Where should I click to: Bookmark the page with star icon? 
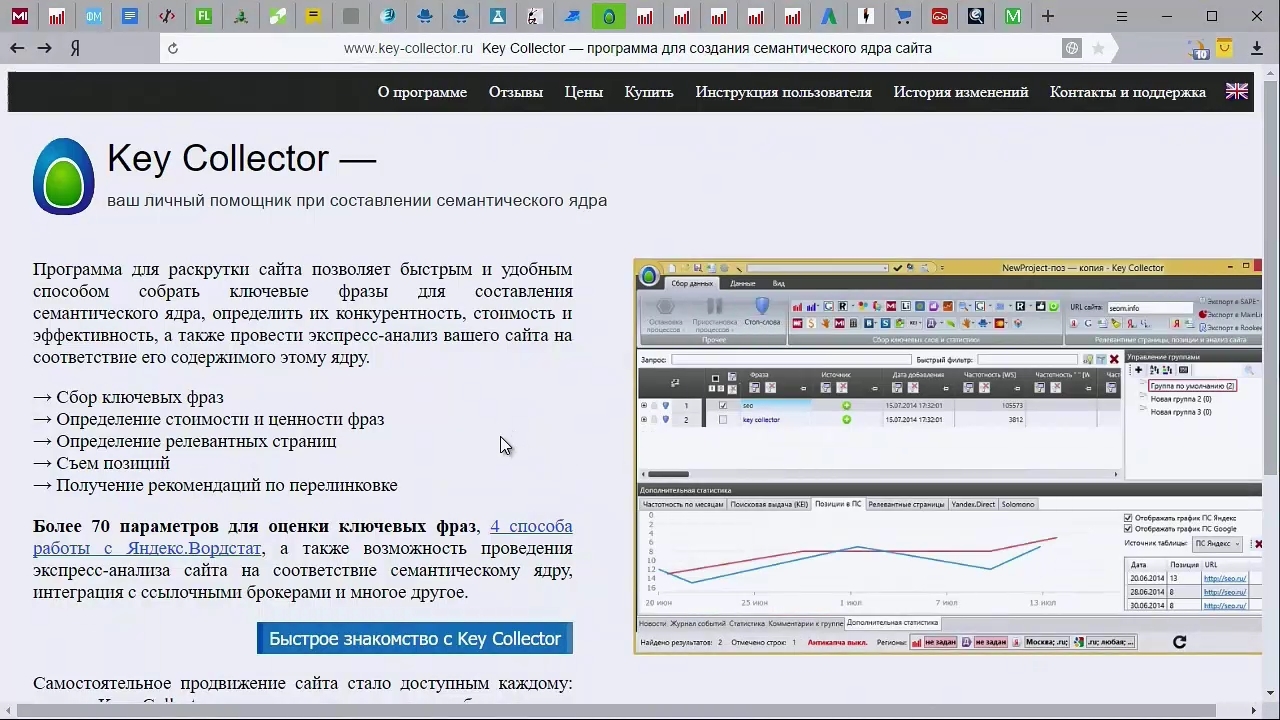click(1098, 48)
